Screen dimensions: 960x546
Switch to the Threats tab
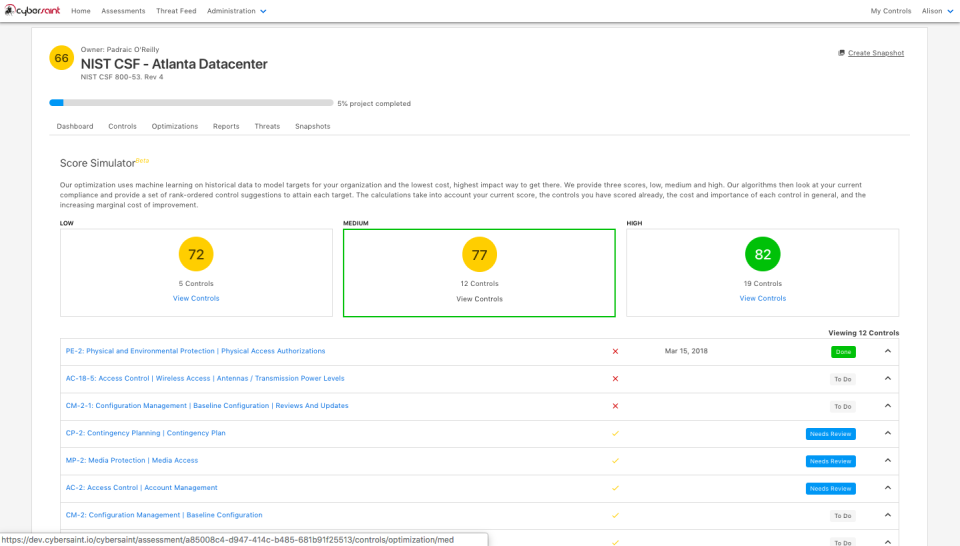click(x=267, y=126)
